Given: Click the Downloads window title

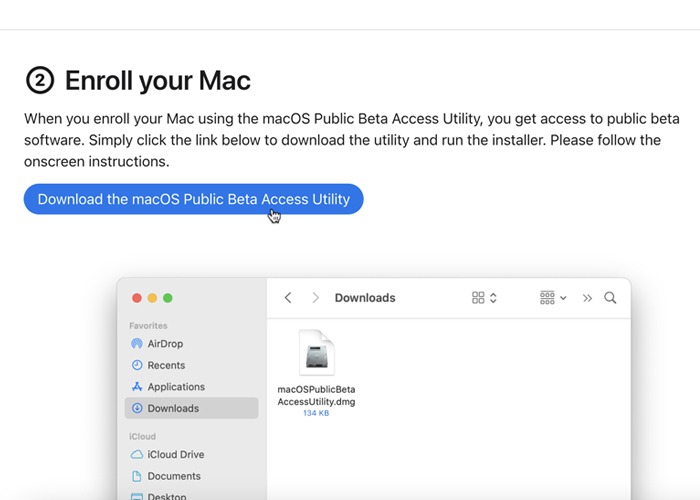Looking at the screenshot, I should point(365,298).
